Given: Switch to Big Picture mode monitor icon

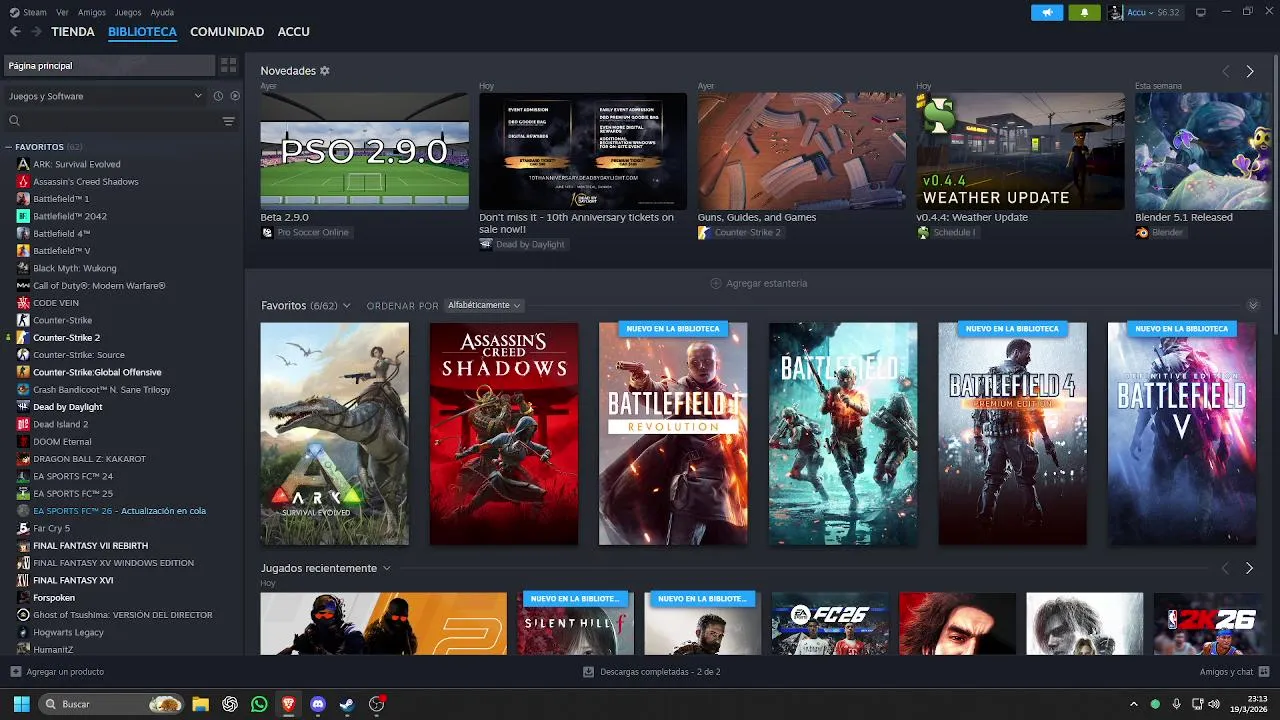Looking at the screenshot, I should (1201, 12).
